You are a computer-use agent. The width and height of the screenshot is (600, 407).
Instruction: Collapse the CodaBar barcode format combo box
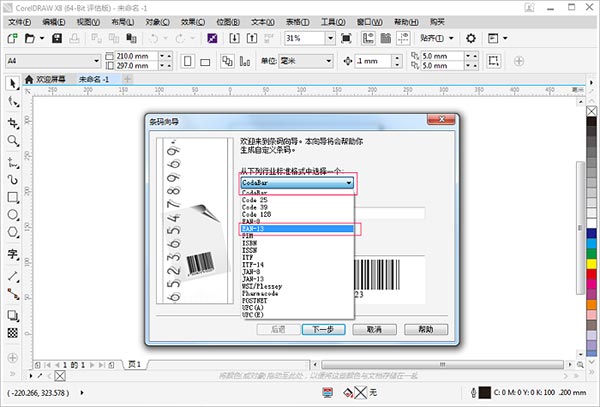click(x=348, y=183)
